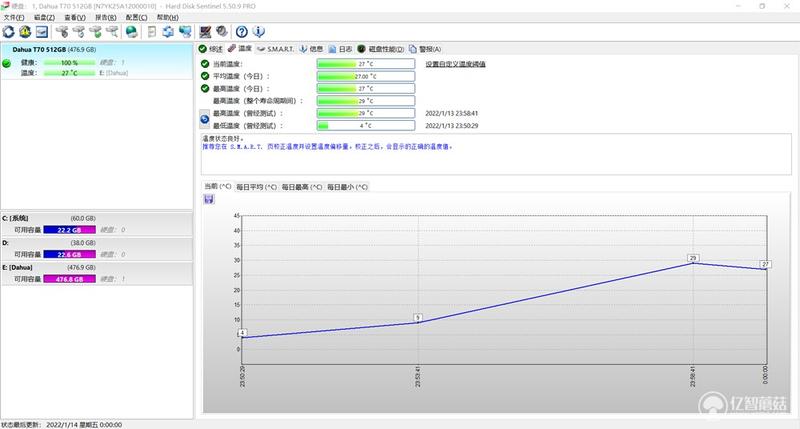Screen dimensions: 800x429
Task: Click the green globe toolbar icon
Action: click(x=132, y=32)
